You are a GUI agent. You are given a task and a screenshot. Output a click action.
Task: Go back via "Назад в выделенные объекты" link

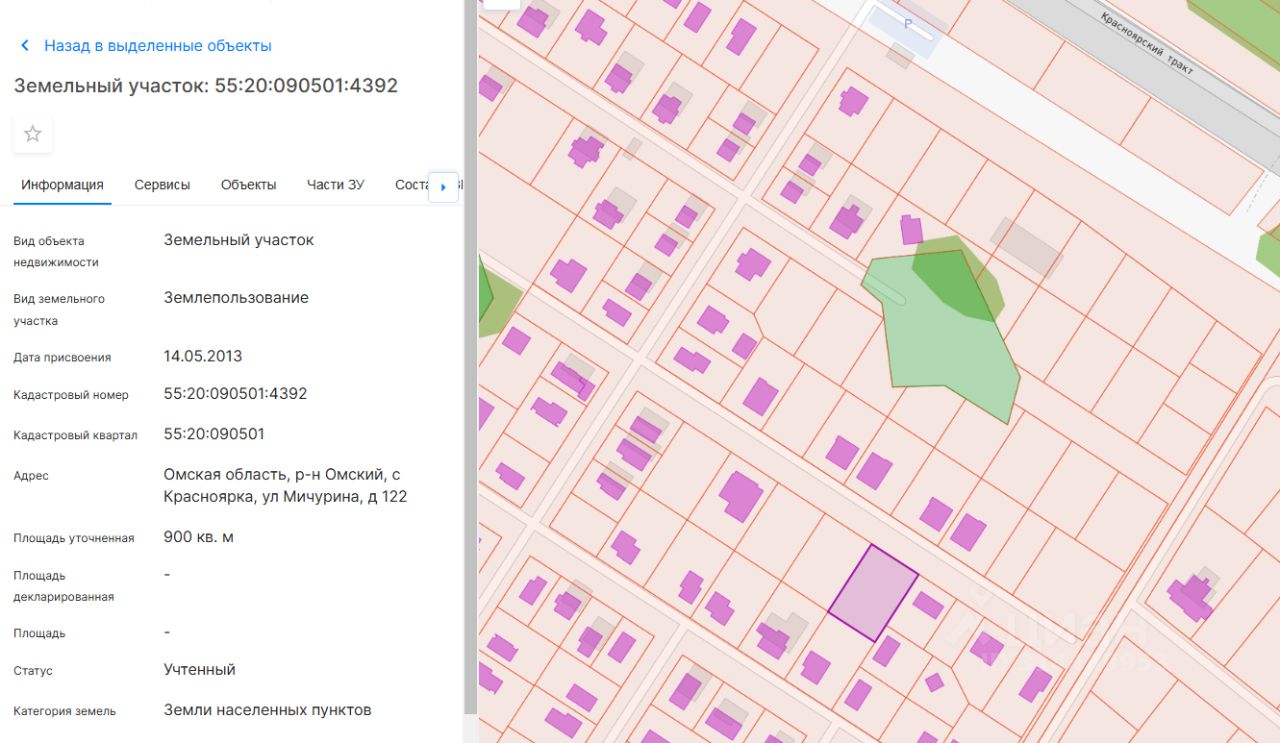158,46
